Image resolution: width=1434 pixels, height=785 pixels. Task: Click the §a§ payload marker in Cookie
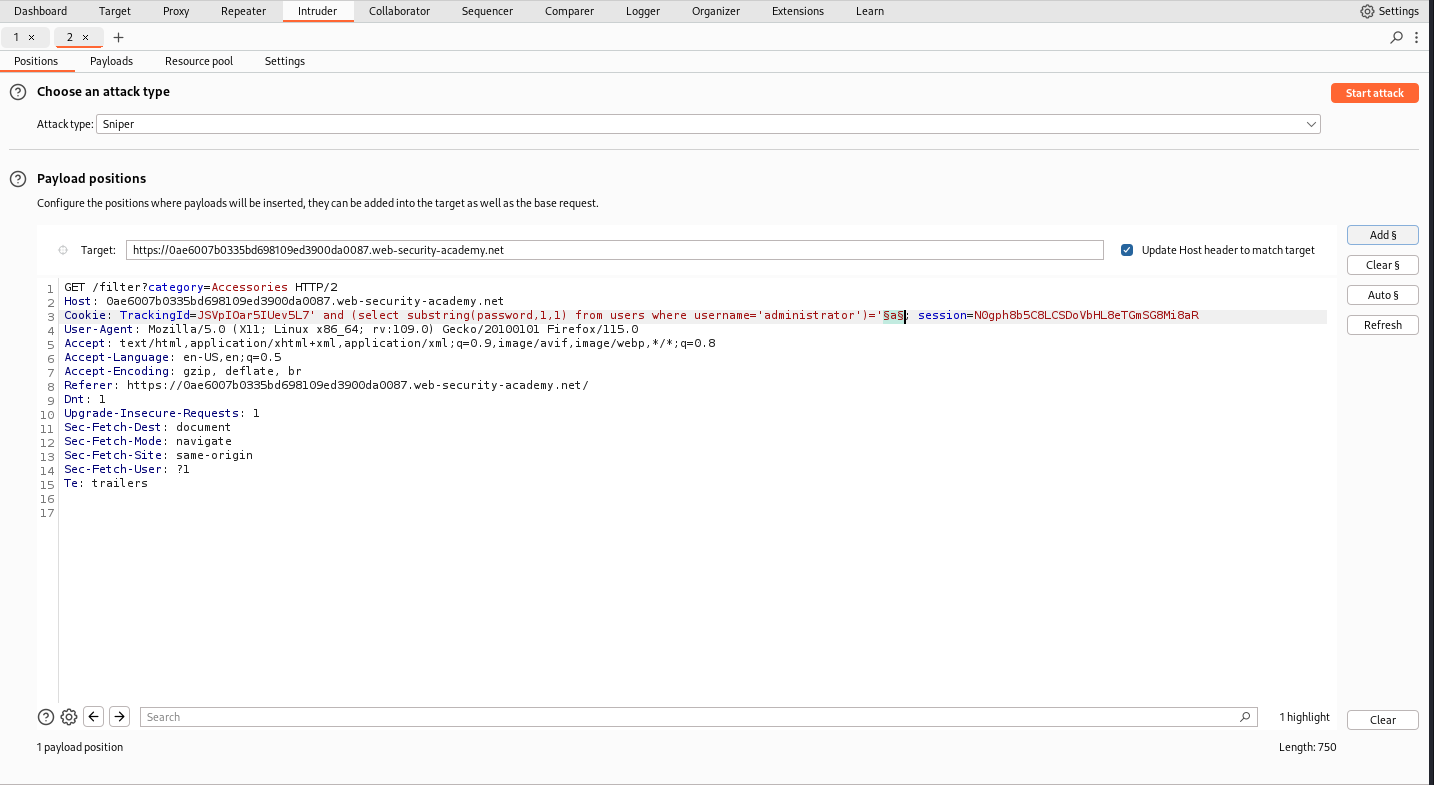click(894, 315)
